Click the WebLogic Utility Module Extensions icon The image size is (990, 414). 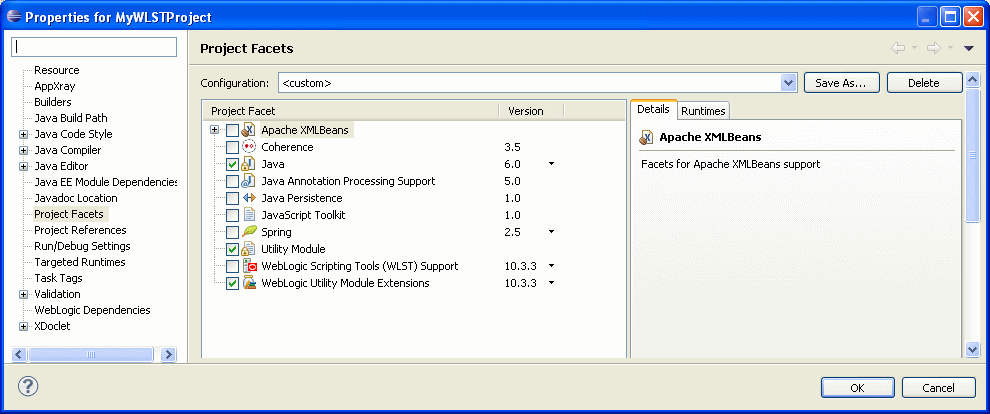point(249,283)
